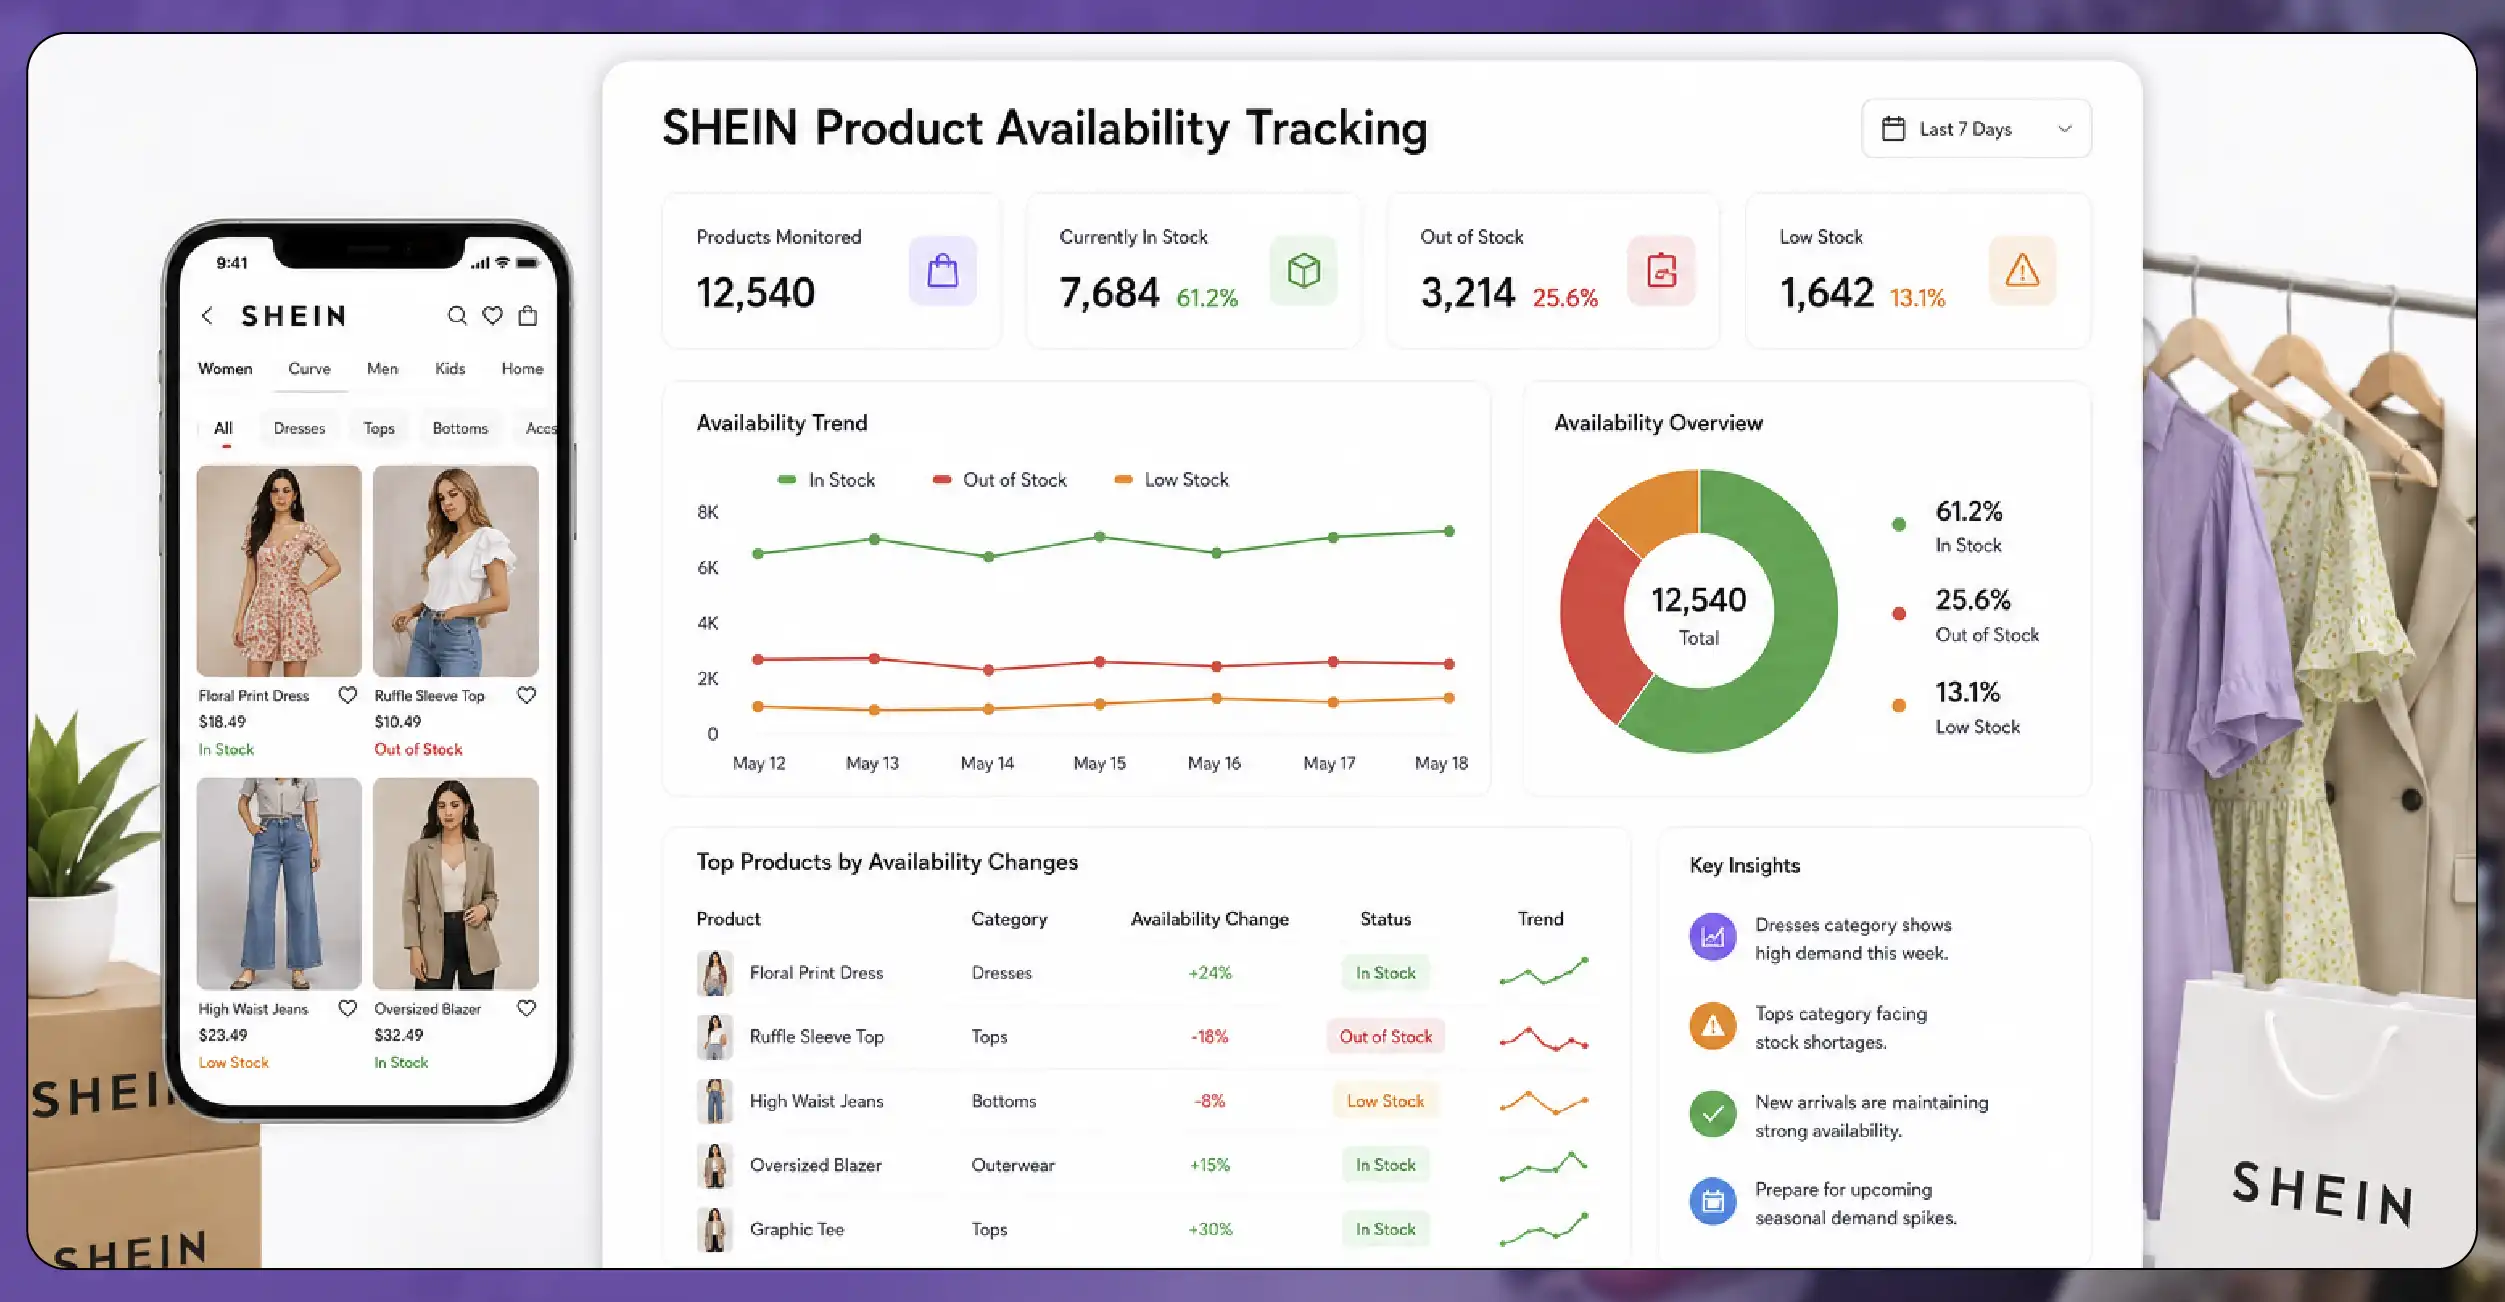The image size is (2505, 1302).
Task: Click the red dot beside 25.6% Out of Stock
Action: coord(1899,614)
